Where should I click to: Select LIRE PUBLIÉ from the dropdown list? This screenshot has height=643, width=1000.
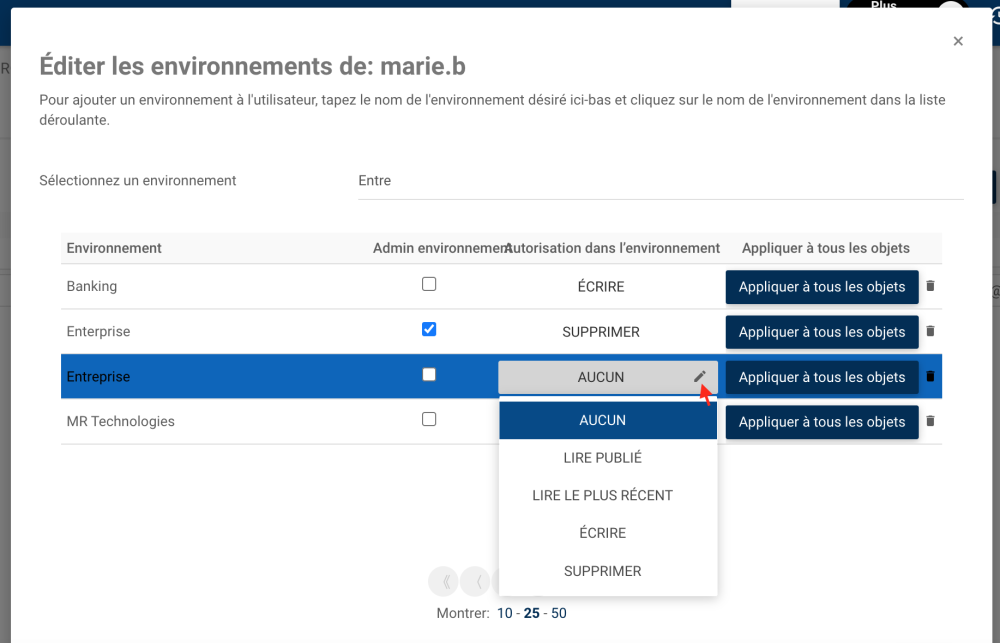603,458
